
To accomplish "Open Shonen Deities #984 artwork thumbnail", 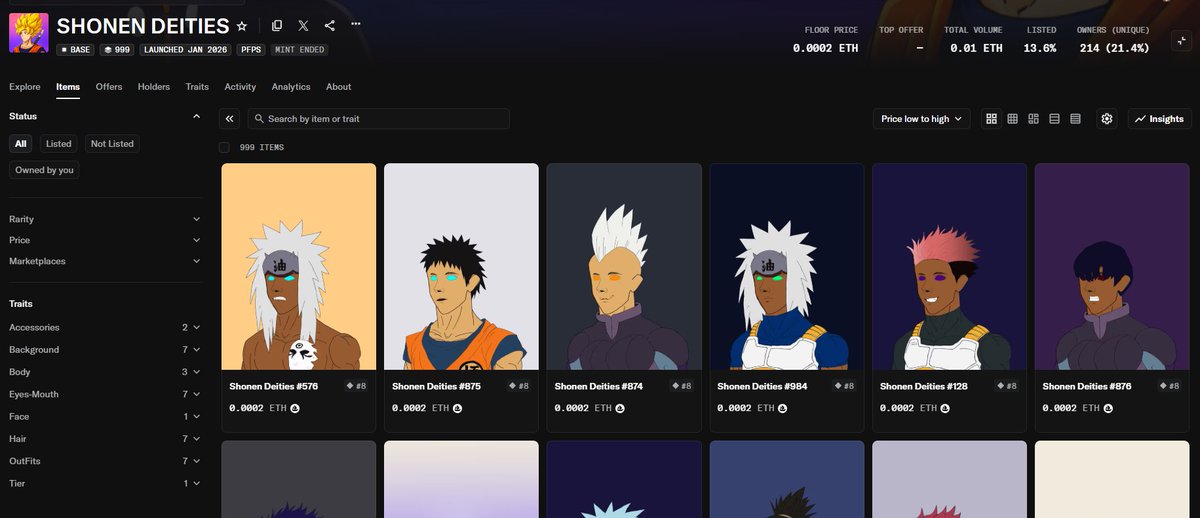I will pos(787,267).
